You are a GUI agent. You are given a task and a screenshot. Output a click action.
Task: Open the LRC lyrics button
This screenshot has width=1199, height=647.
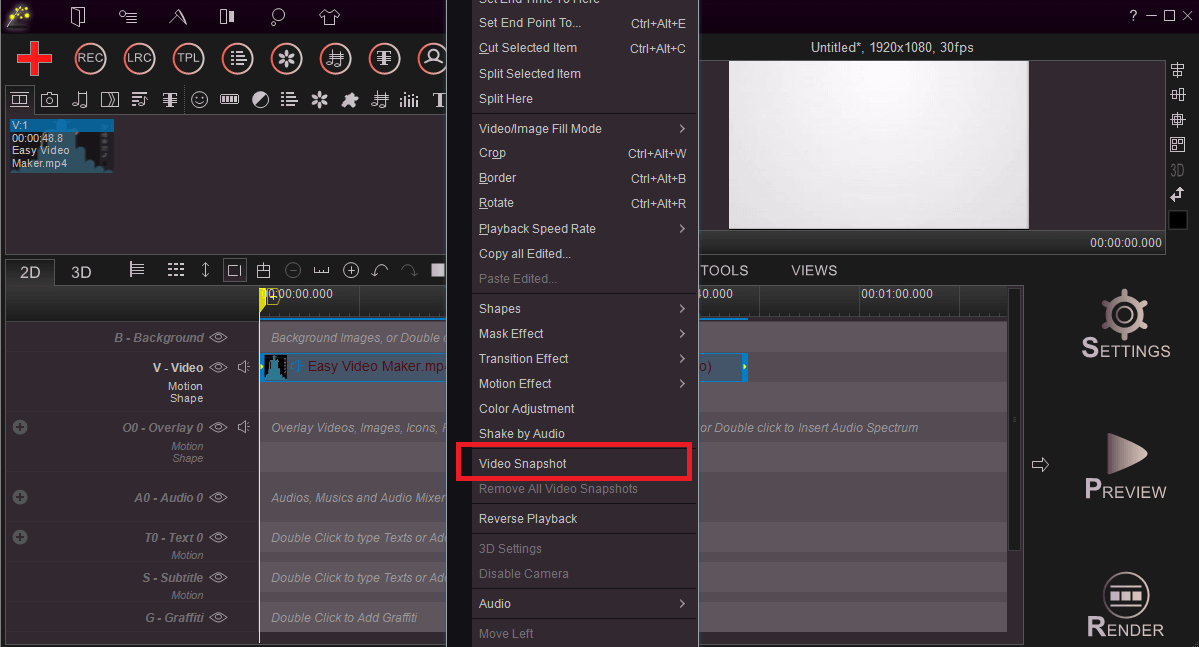pos(139,58)
